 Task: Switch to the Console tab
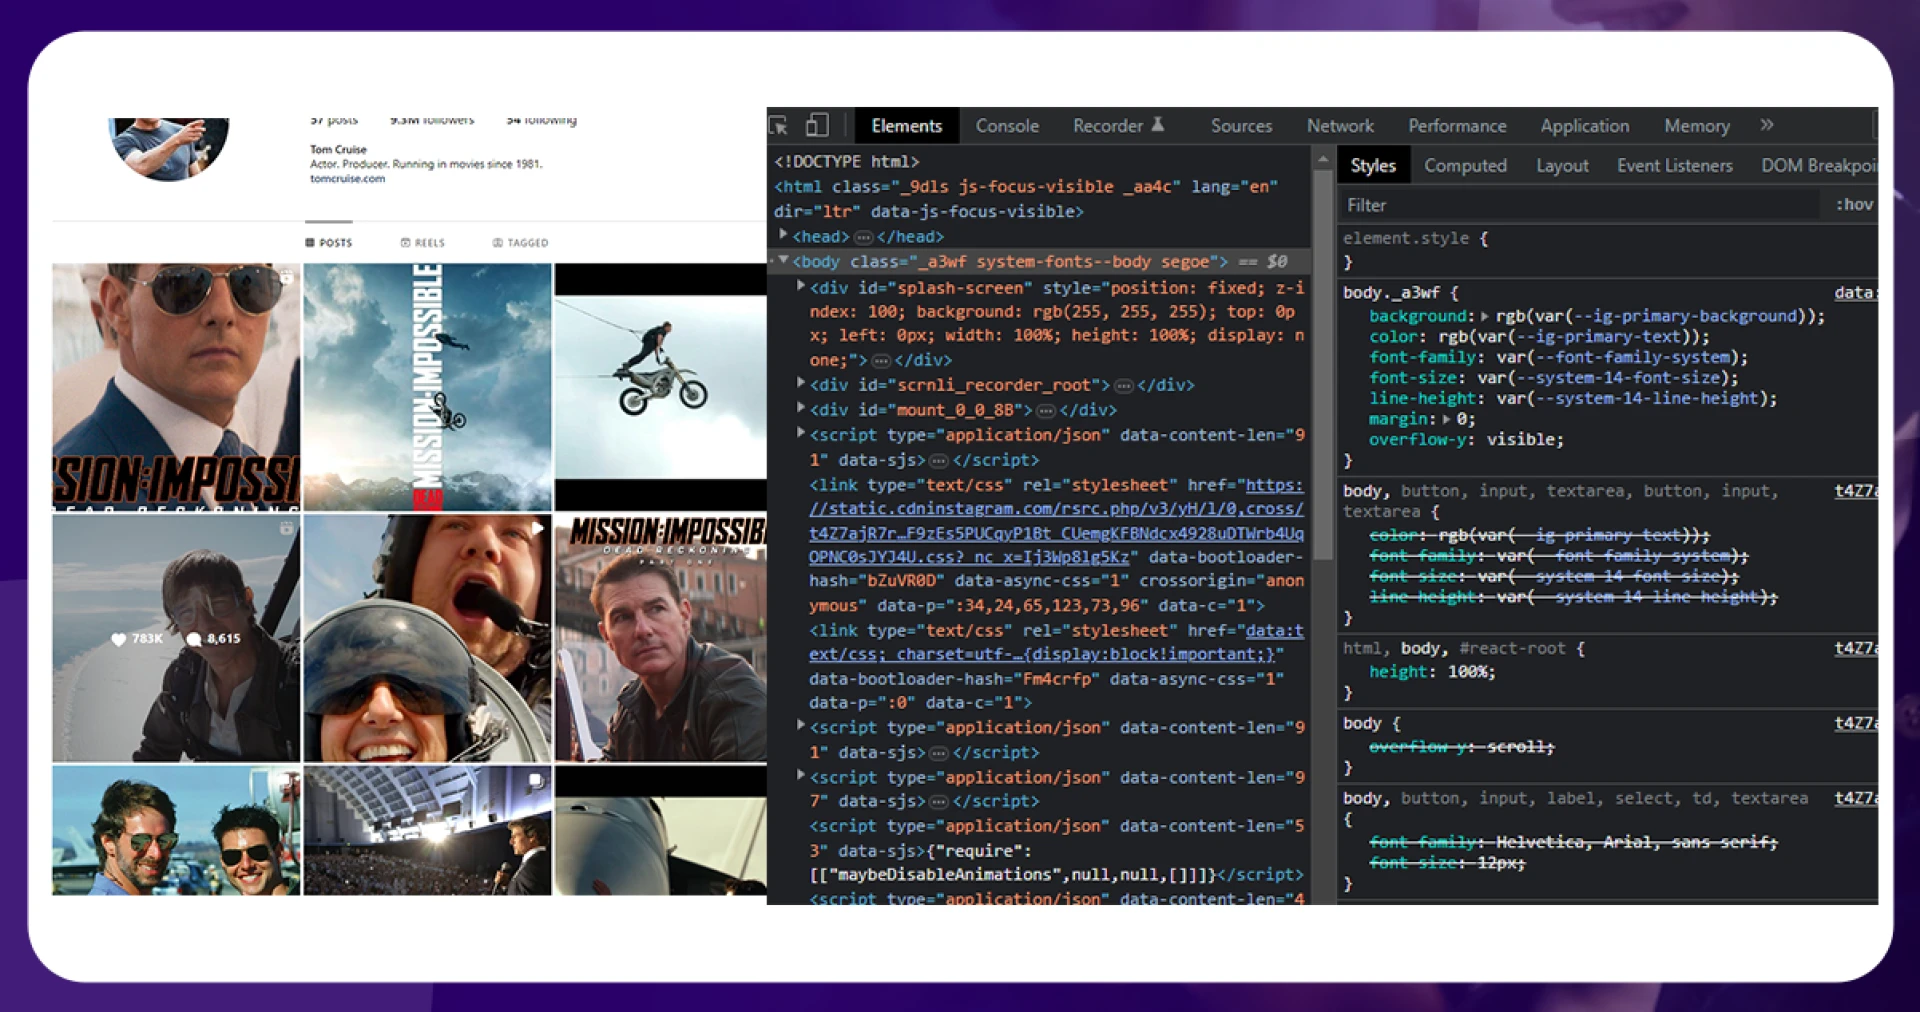(1007, 126)
